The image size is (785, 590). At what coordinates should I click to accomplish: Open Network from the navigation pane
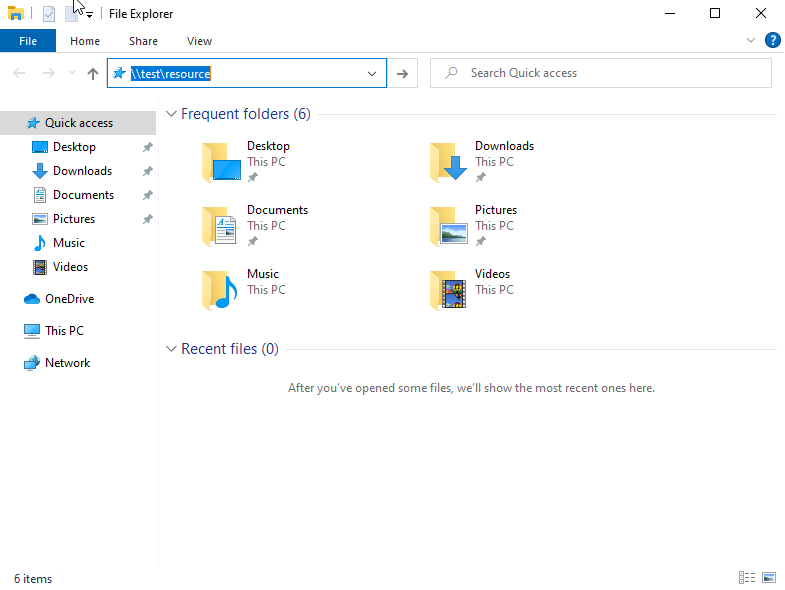point(67,363)
